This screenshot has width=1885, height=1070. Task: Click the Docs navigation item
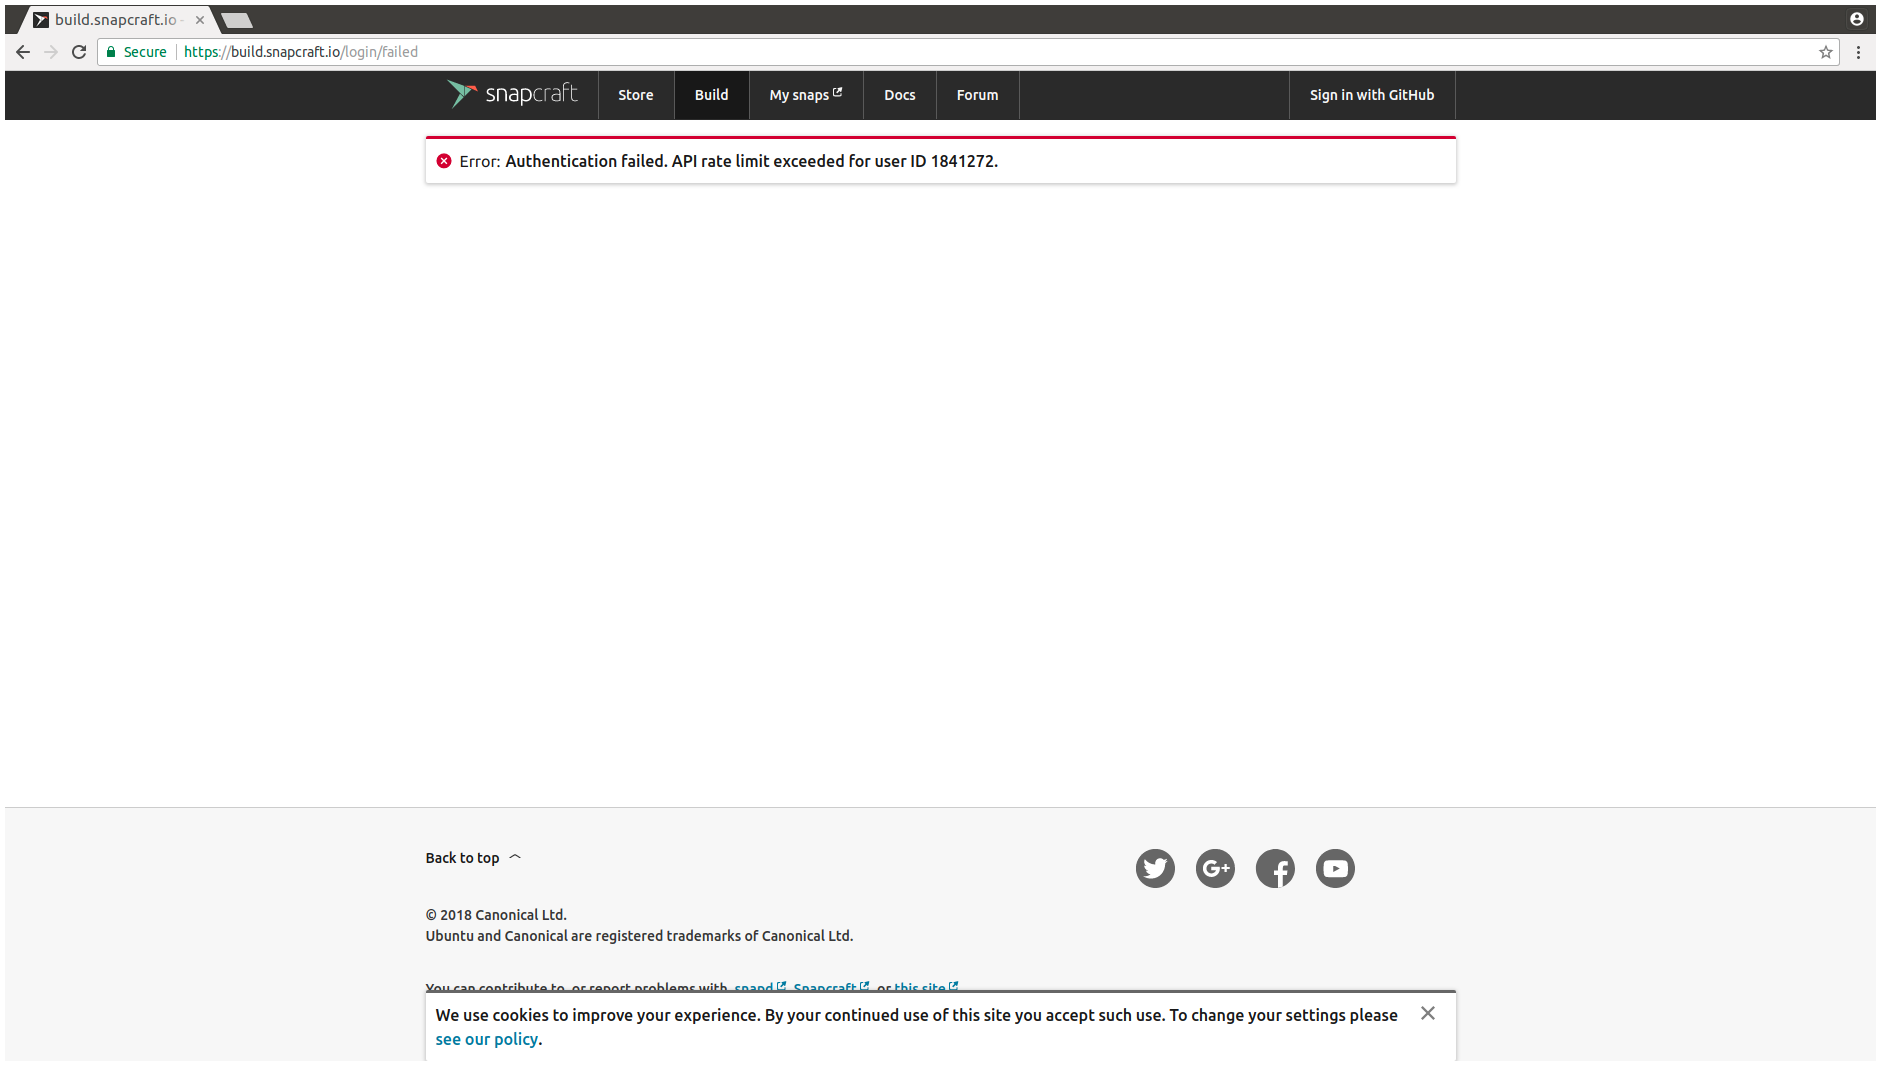[x=899, y=95]
